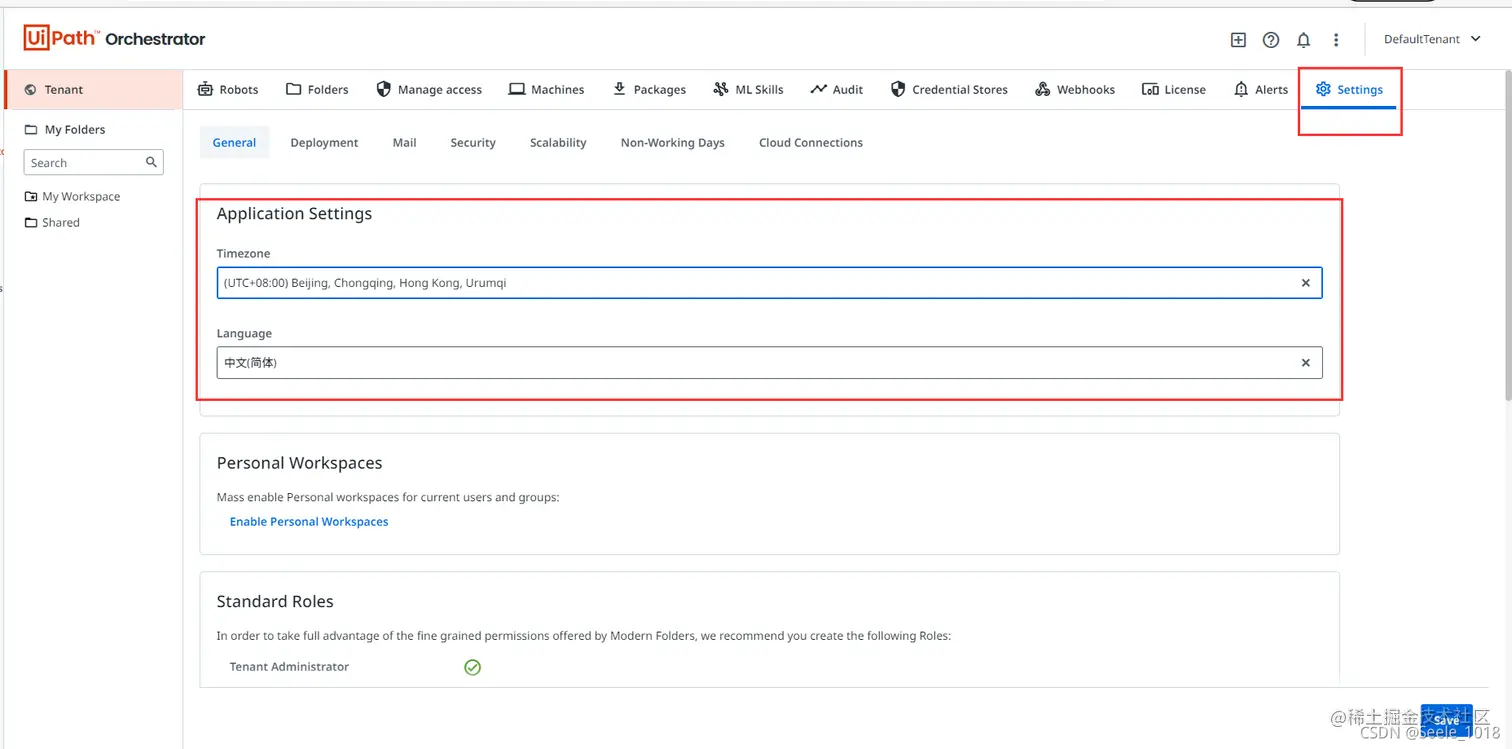Select the General settings sub-tab
This screenshot has height=749, width=1512.
tap(234, 143)
